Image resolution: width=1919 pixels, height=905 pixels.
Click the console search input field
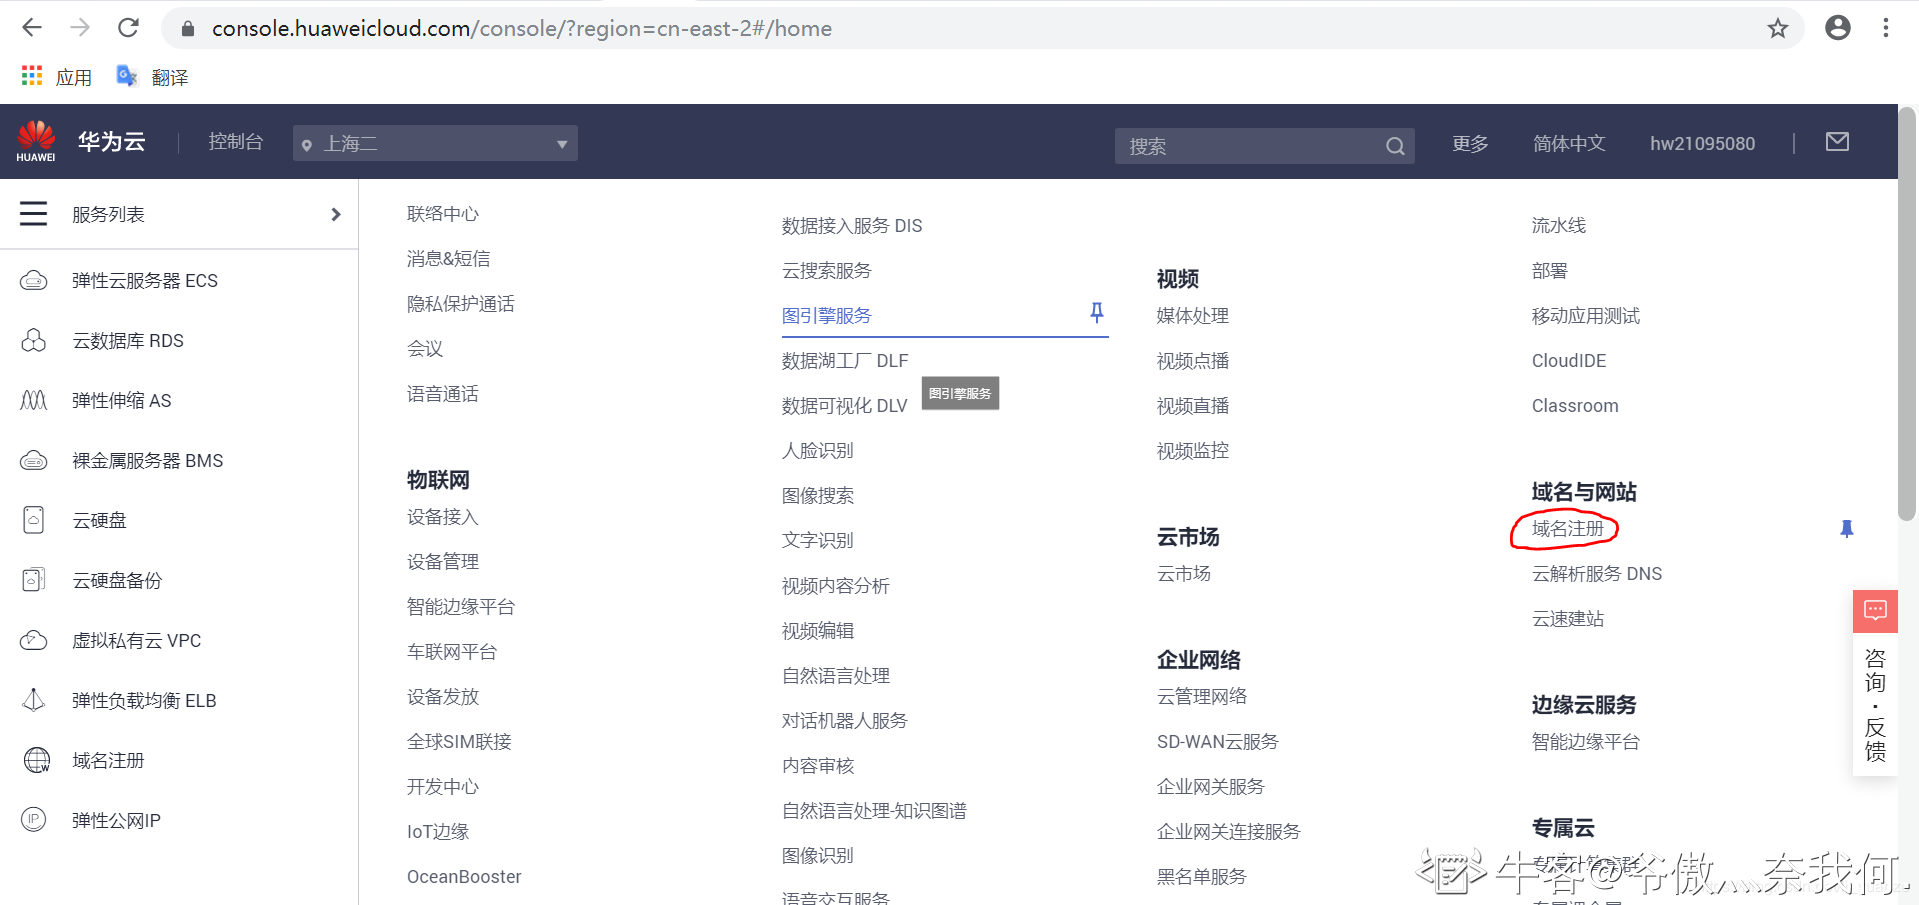point(1250,147)
